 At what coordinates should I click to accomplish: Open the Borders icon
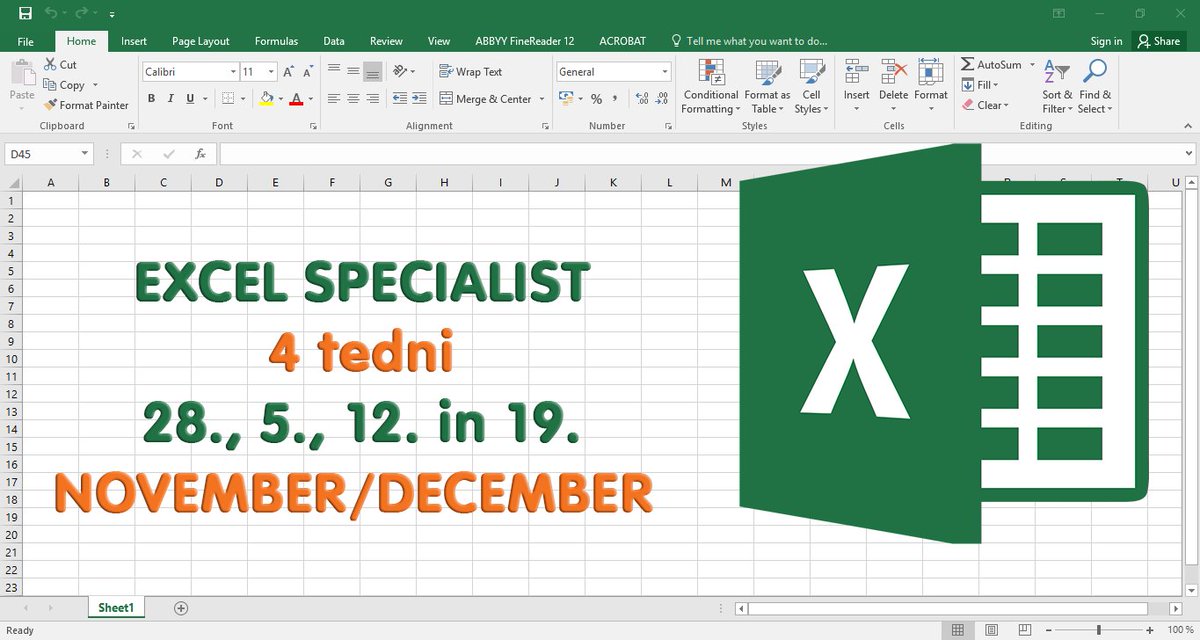coord(228,99)
